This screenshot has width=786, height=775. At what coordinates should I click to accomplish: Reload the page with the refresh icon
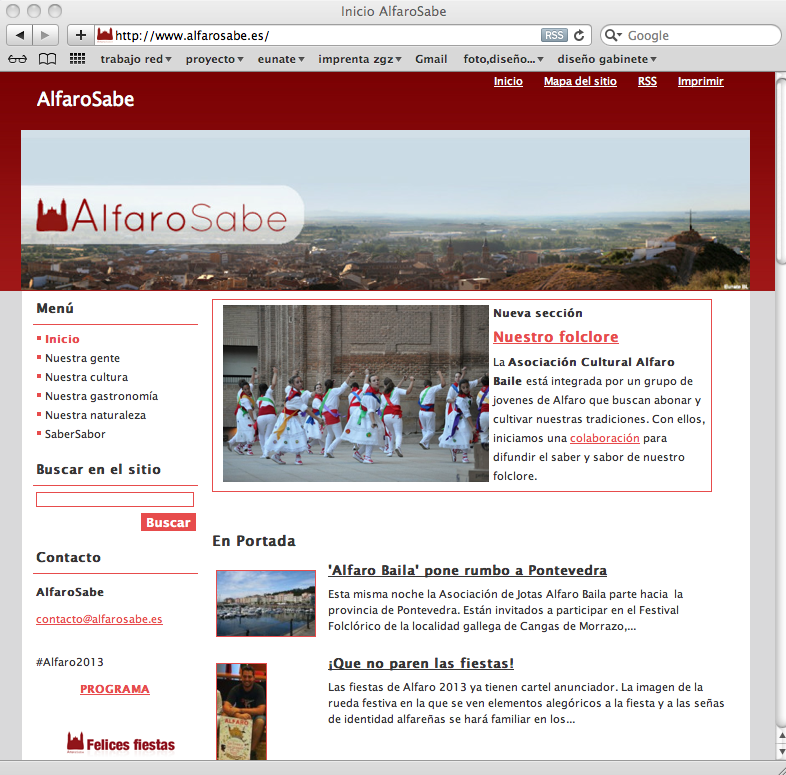click(579, 35)
